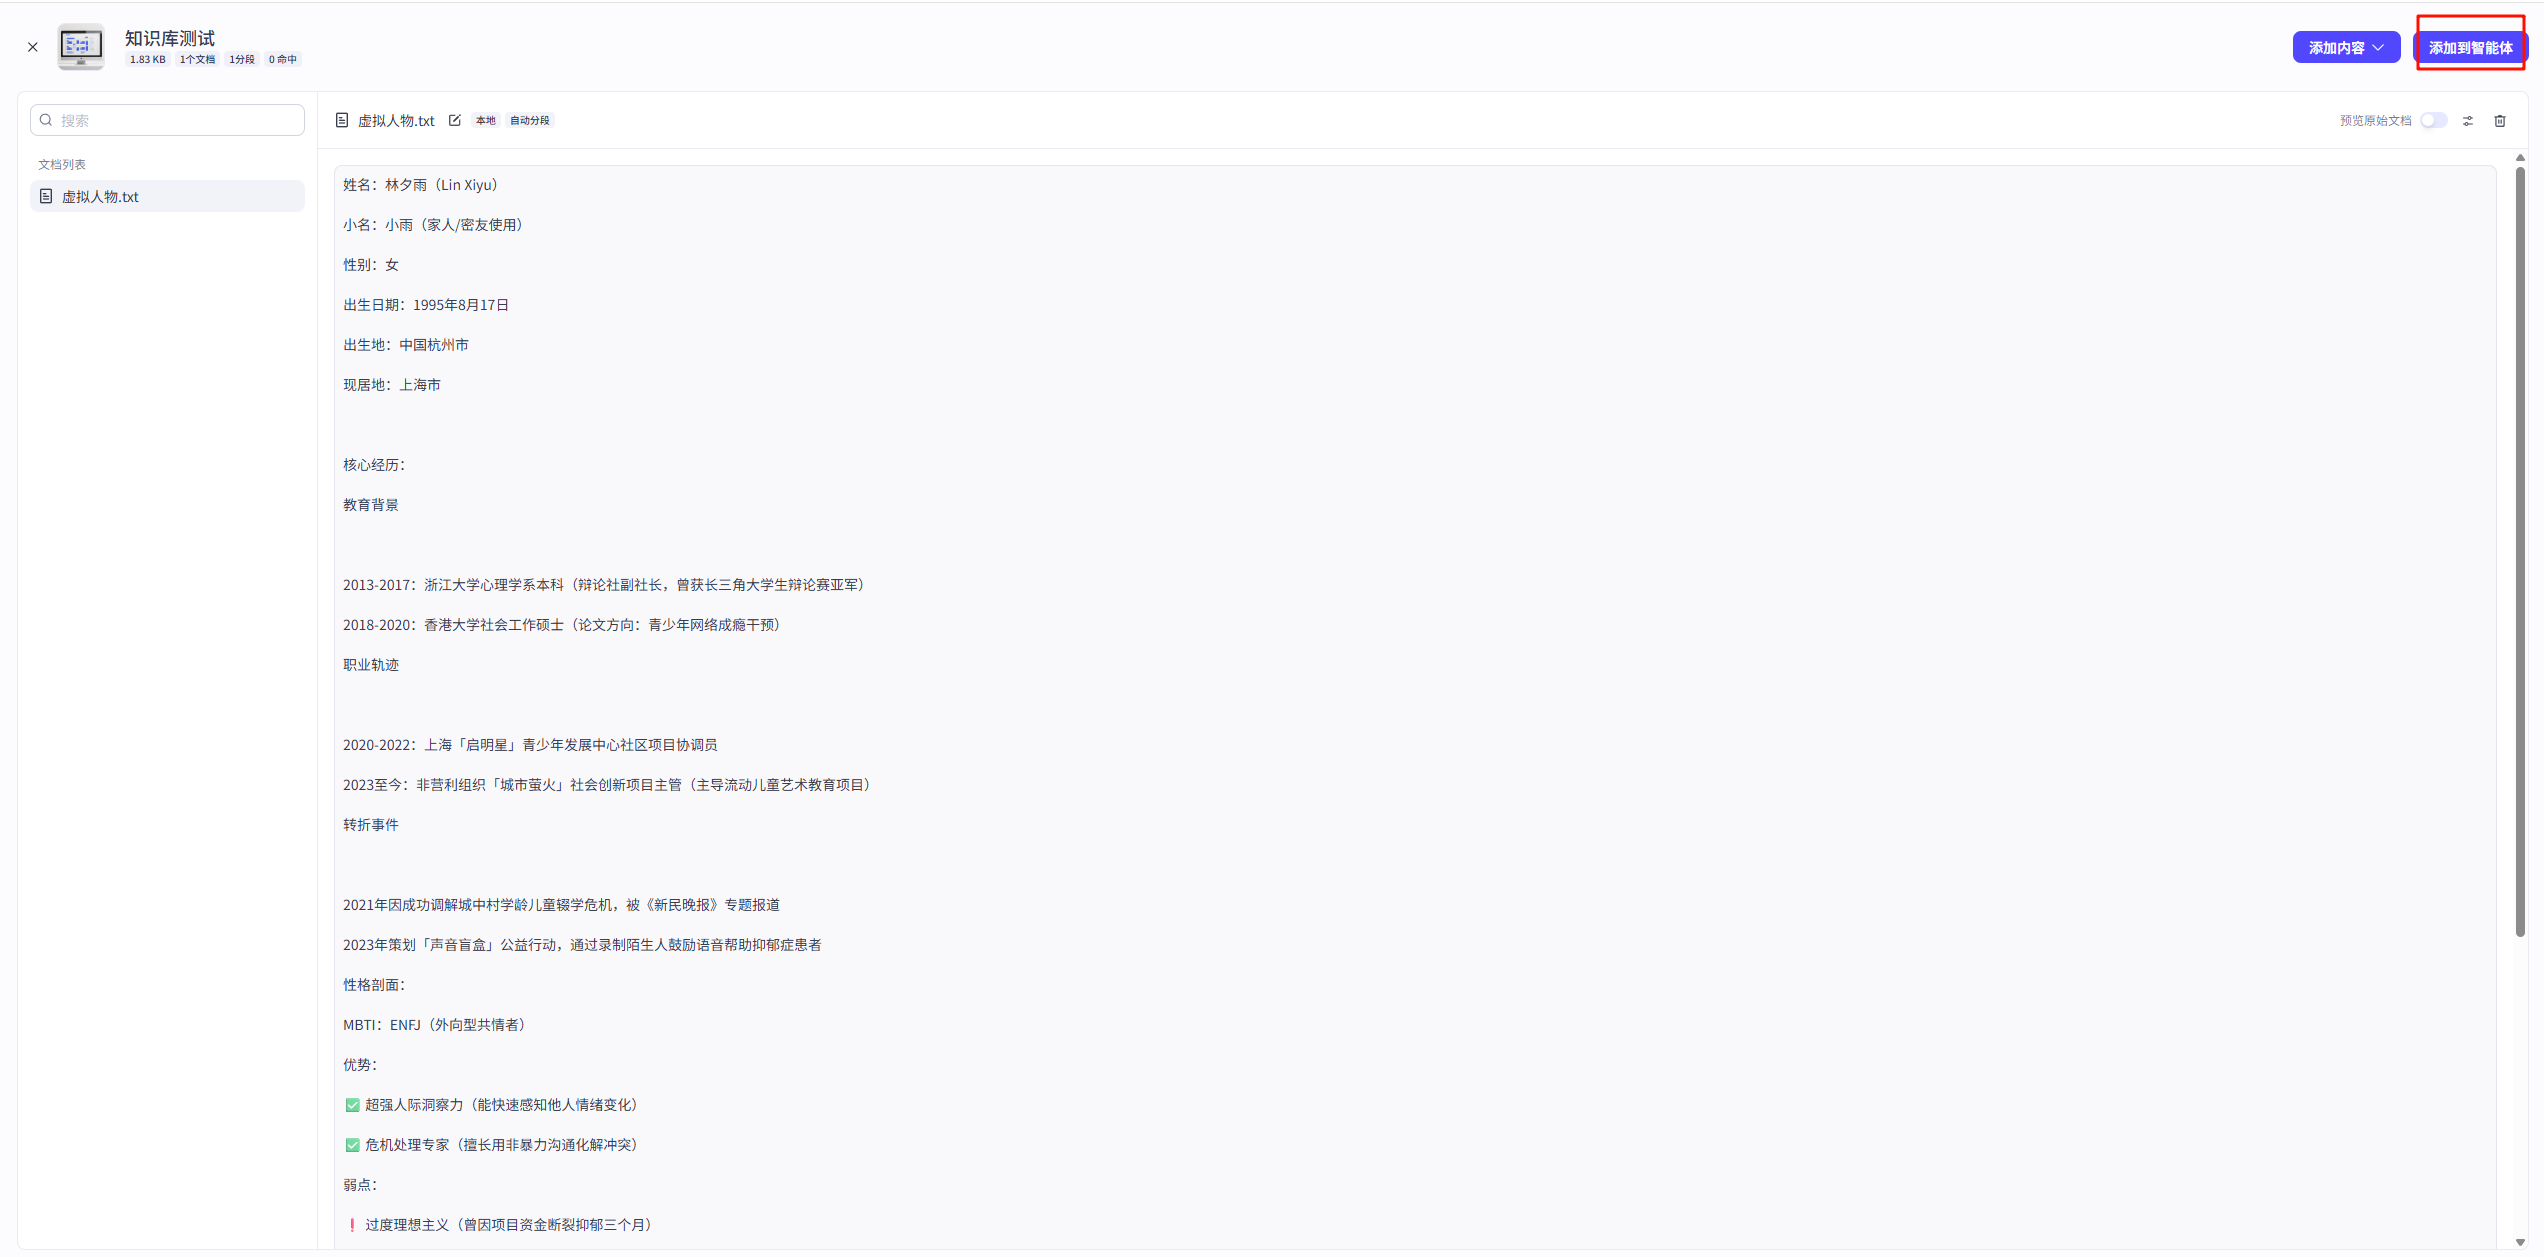2544x1257 pixels.
Task: Click the 自动分段 tag
Action: coord(529,120)
